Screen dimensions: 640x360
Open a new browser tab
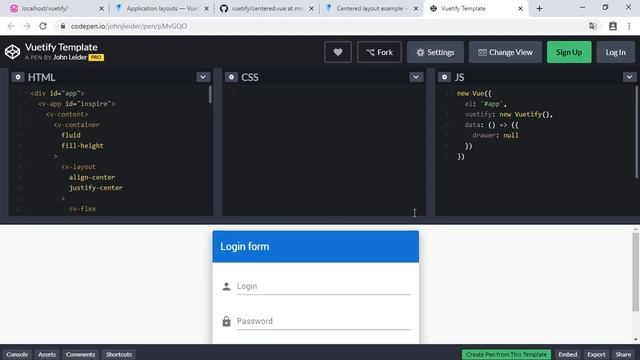pos(539,8)
